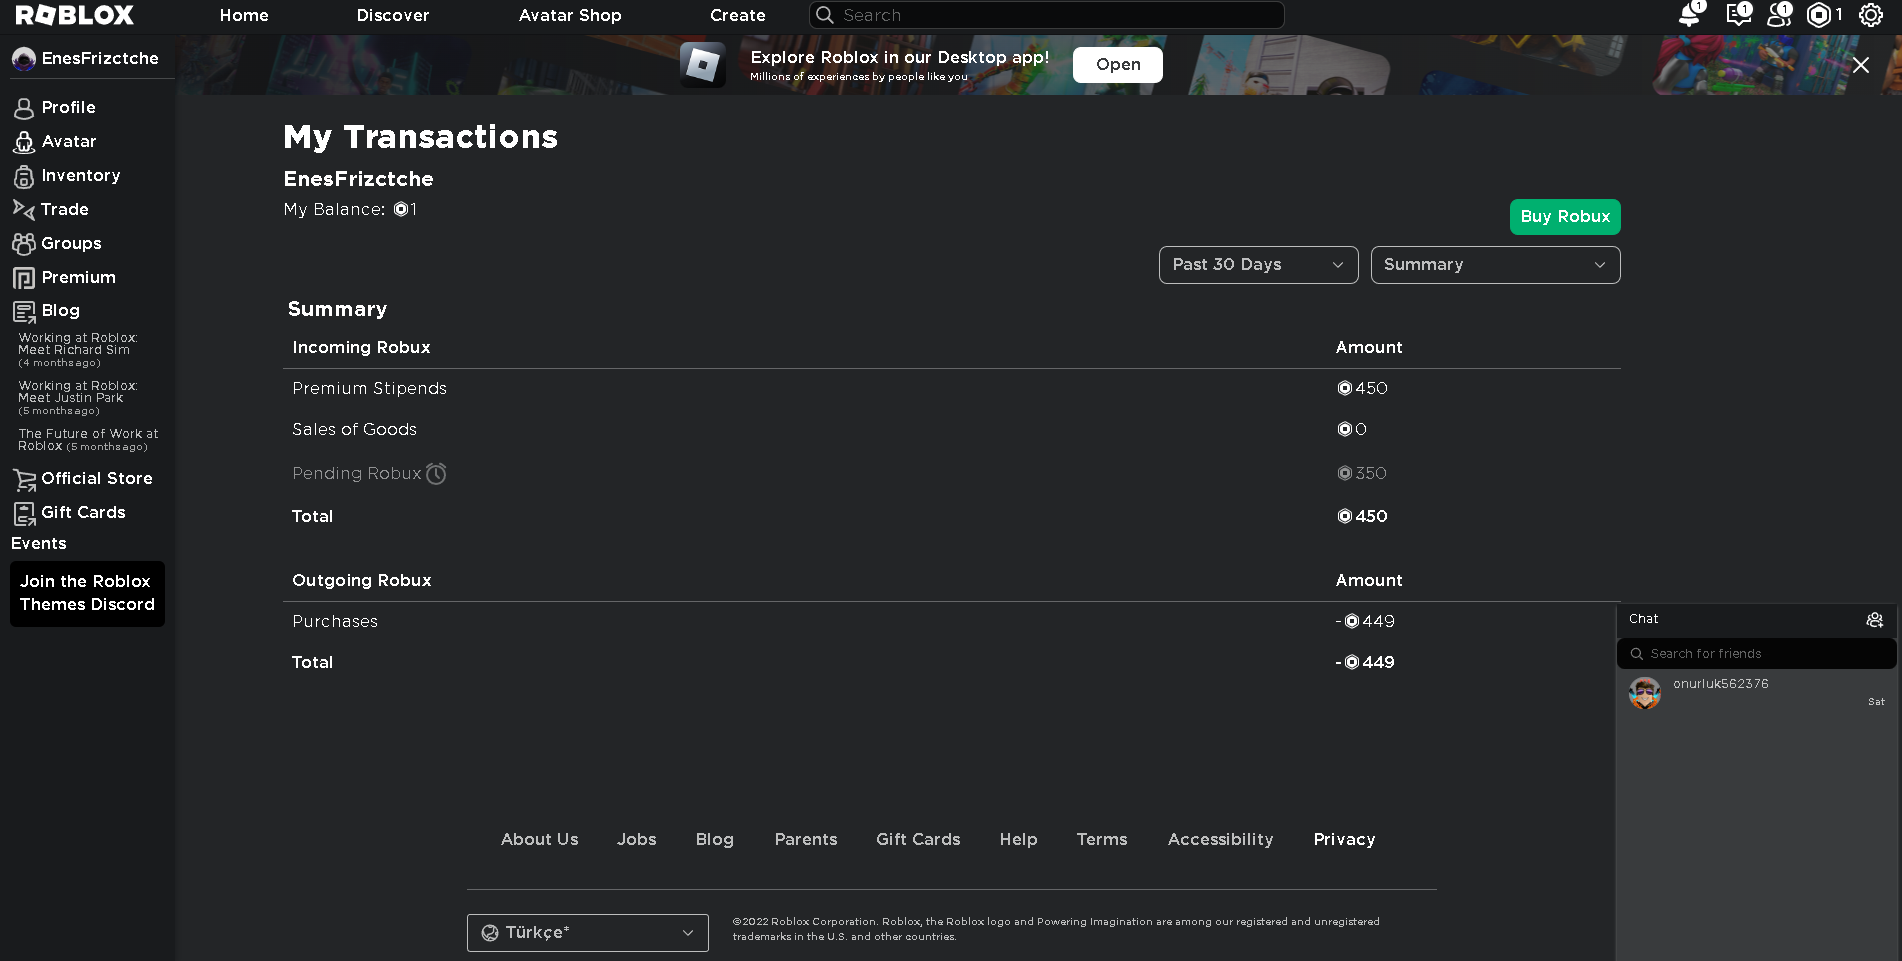Click the Roblox logo in the header
This screenshot has width=1902, height=961.
point(75,15)
